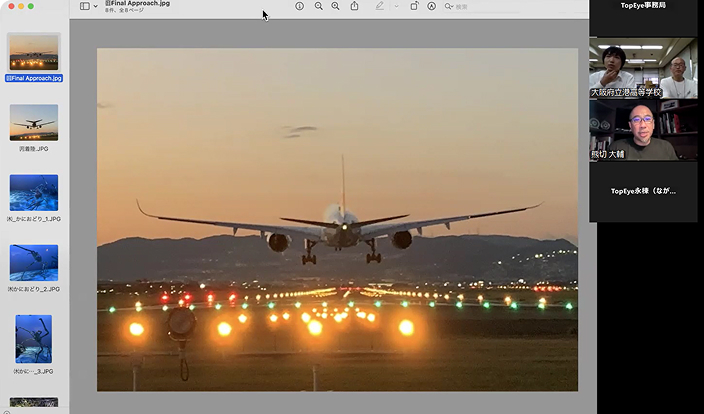
Task: Select the 熊切 大輔 video tile
Action: coord(643,130)
